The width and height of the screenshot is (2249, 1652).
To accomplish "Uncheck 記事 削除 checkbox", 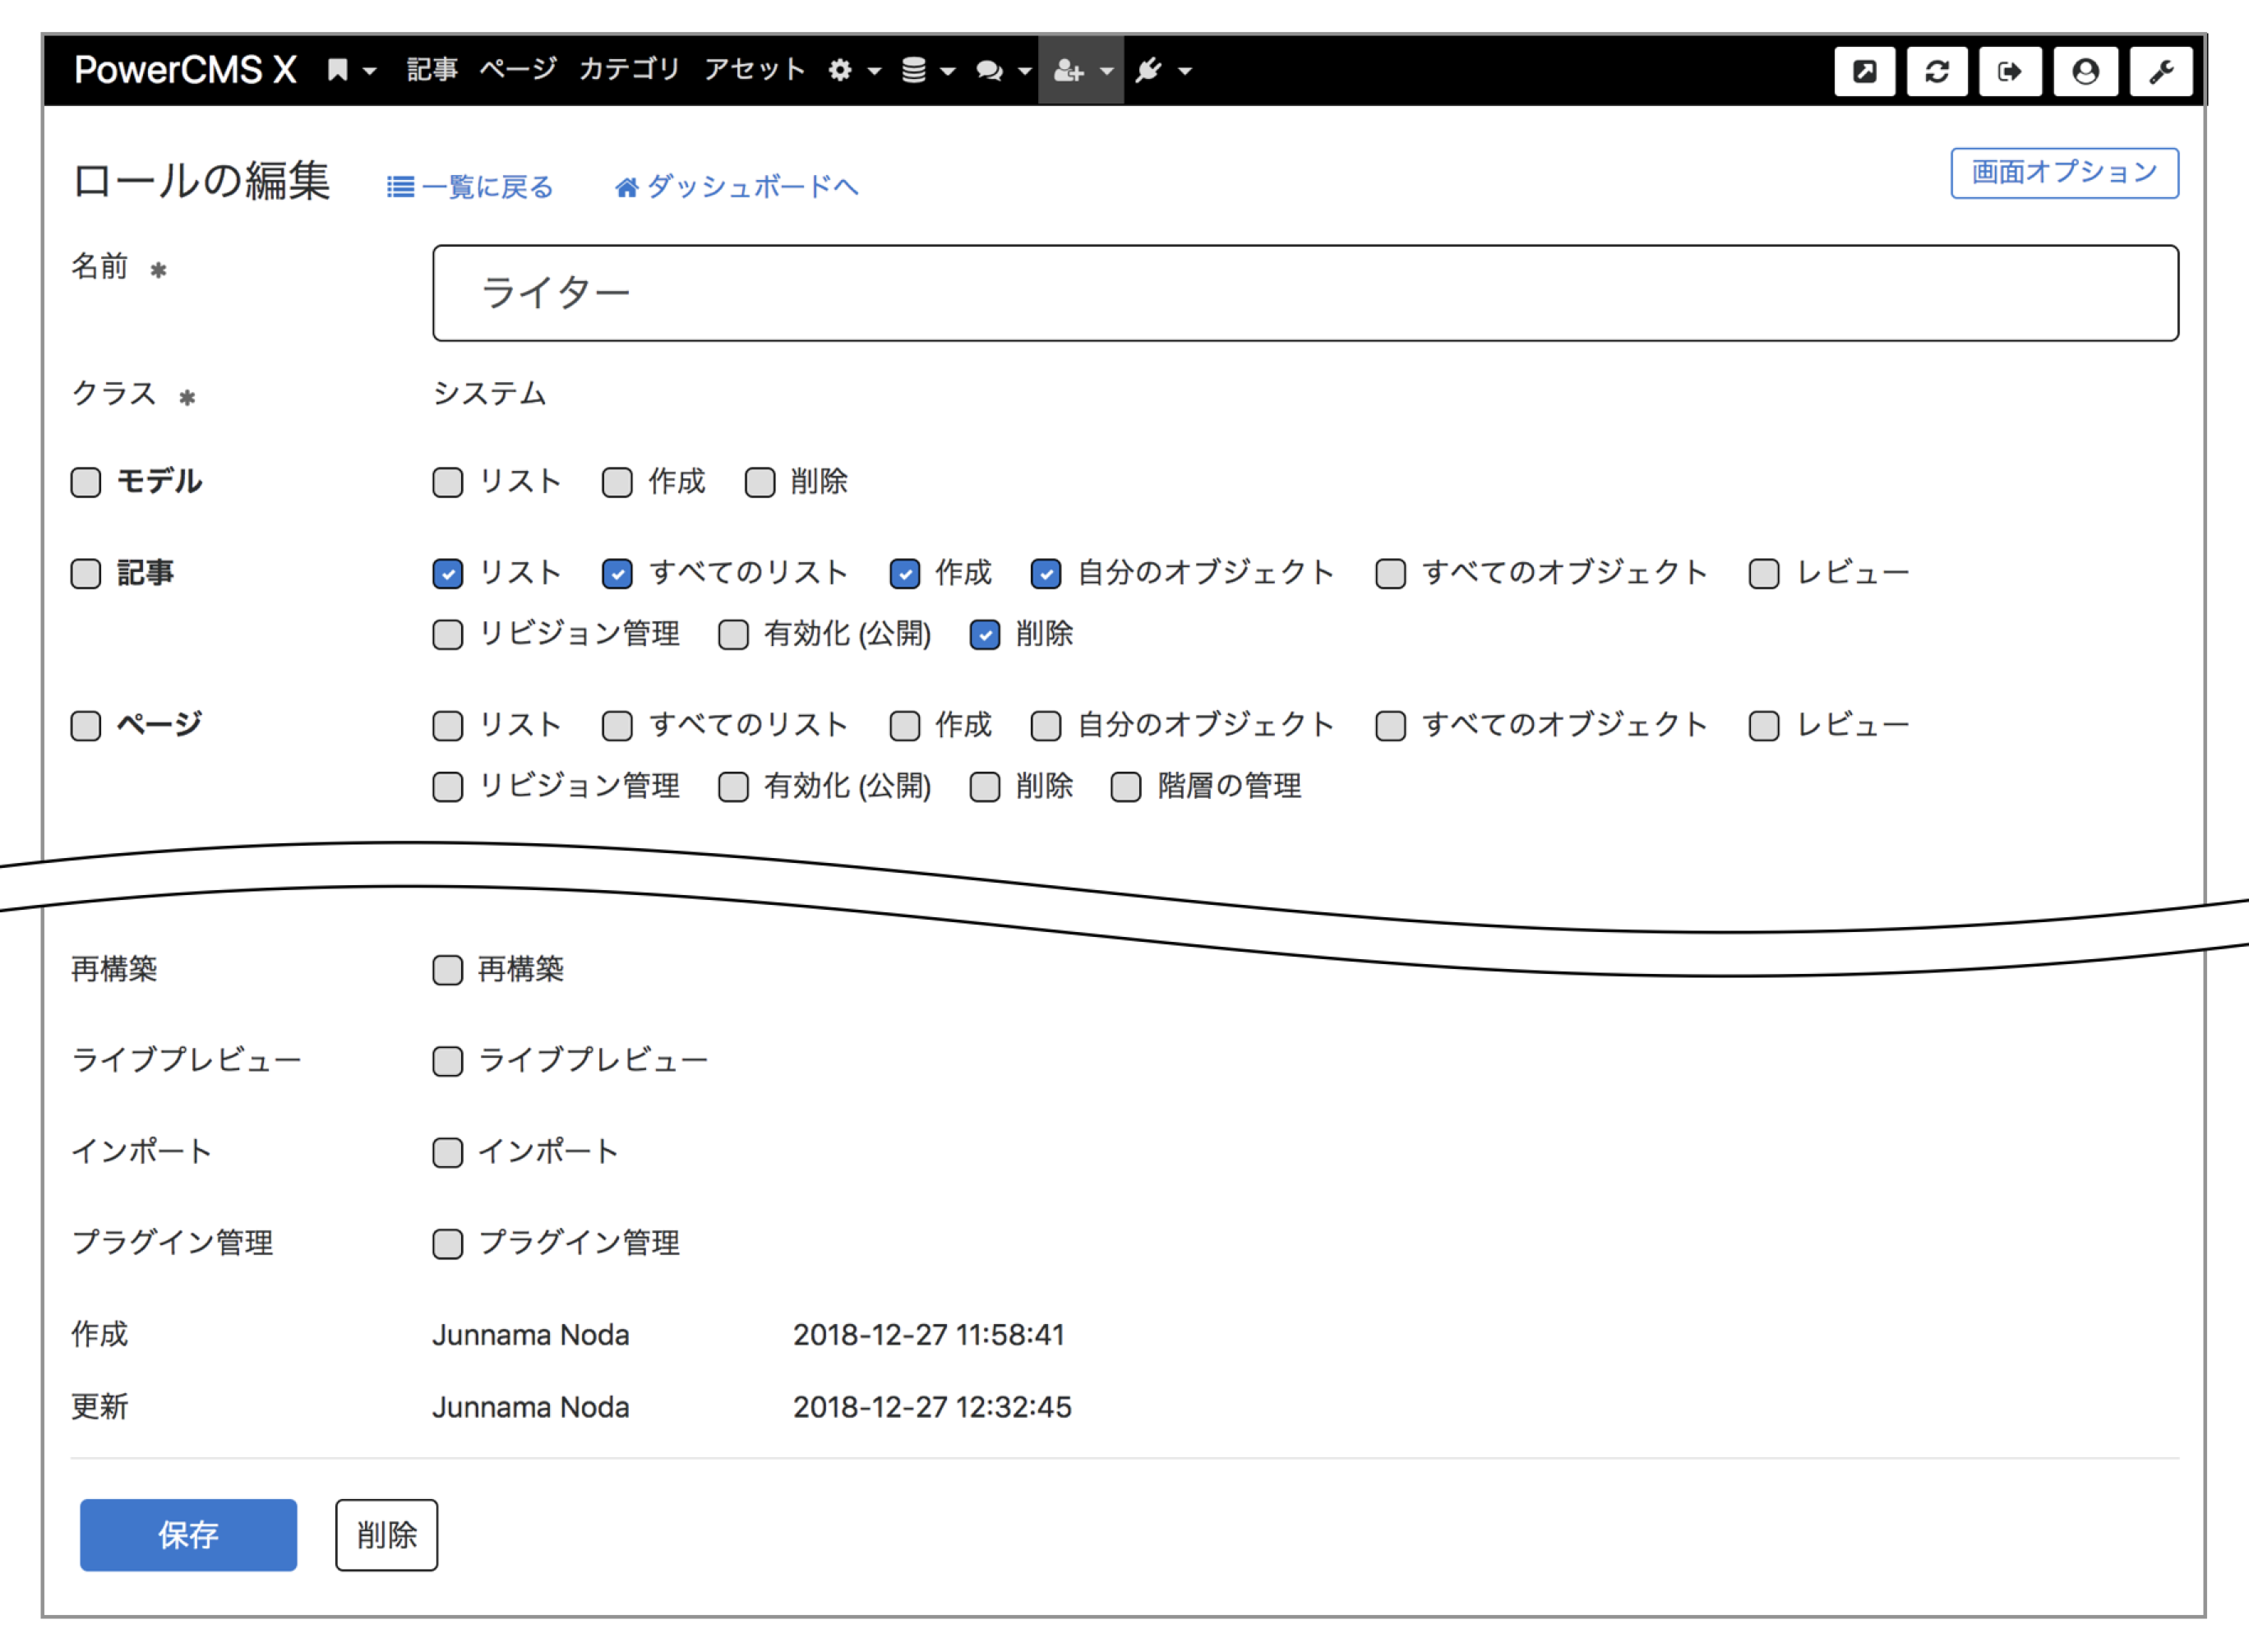I will point(985,635).
